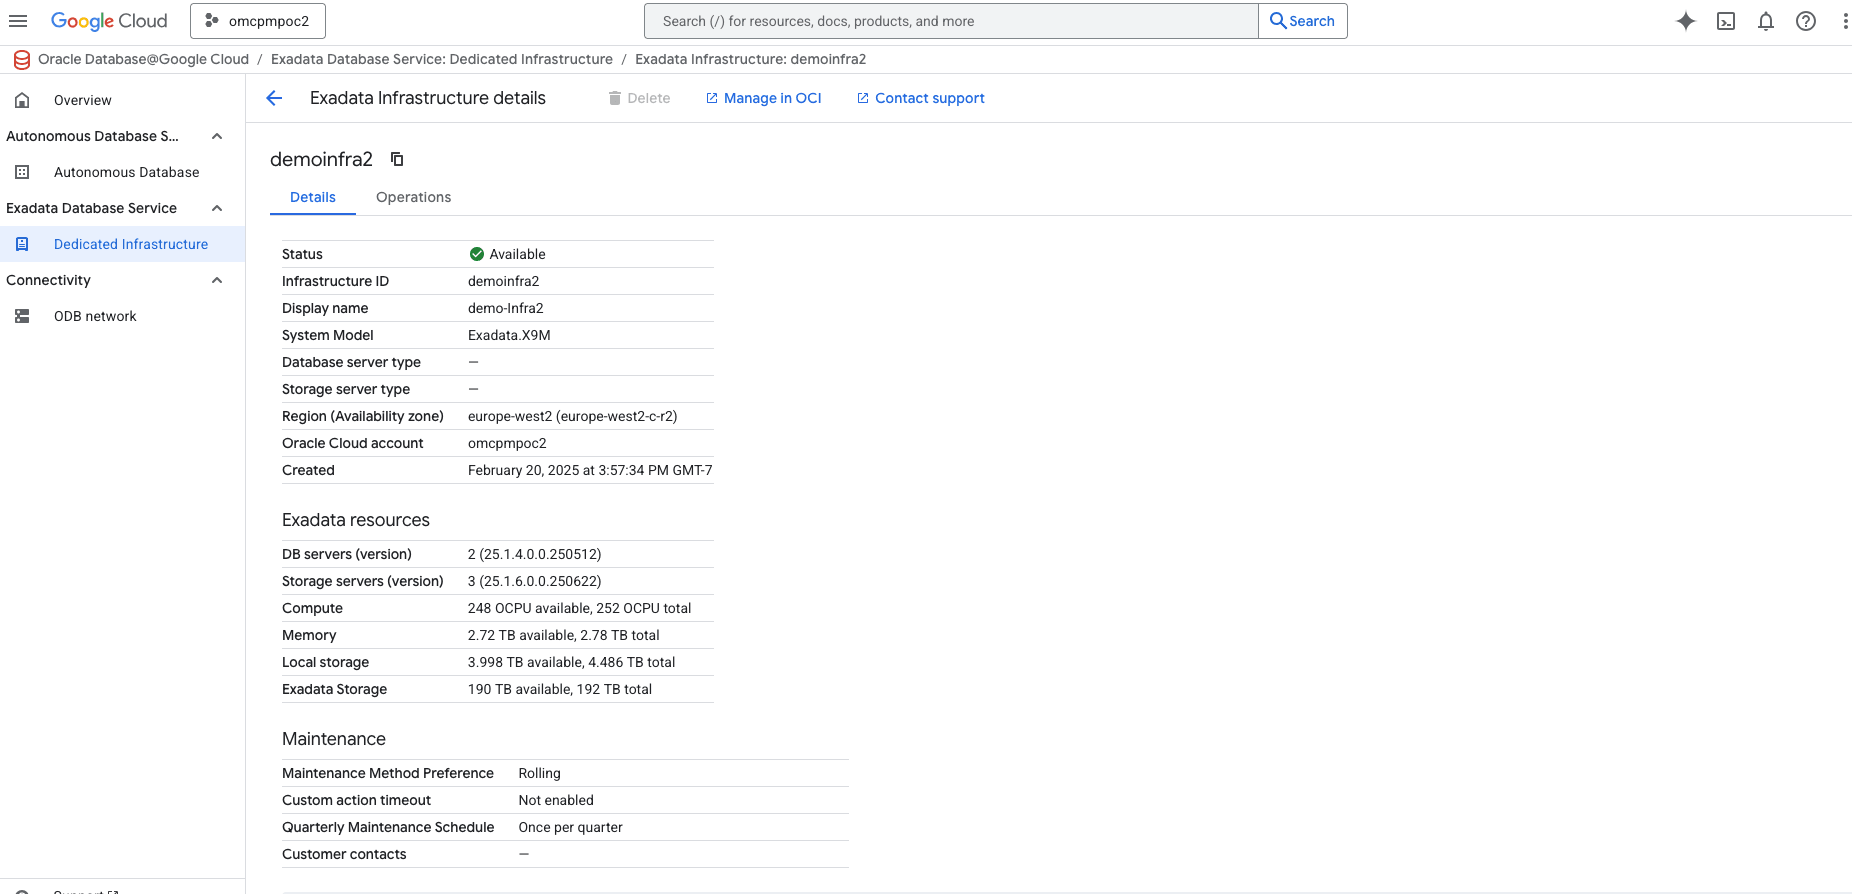Image resolution: width=1852 pixels, height=894 pixels.
Task: Select the Details tab
Action: pyautogui.click(x=313, y=197)
